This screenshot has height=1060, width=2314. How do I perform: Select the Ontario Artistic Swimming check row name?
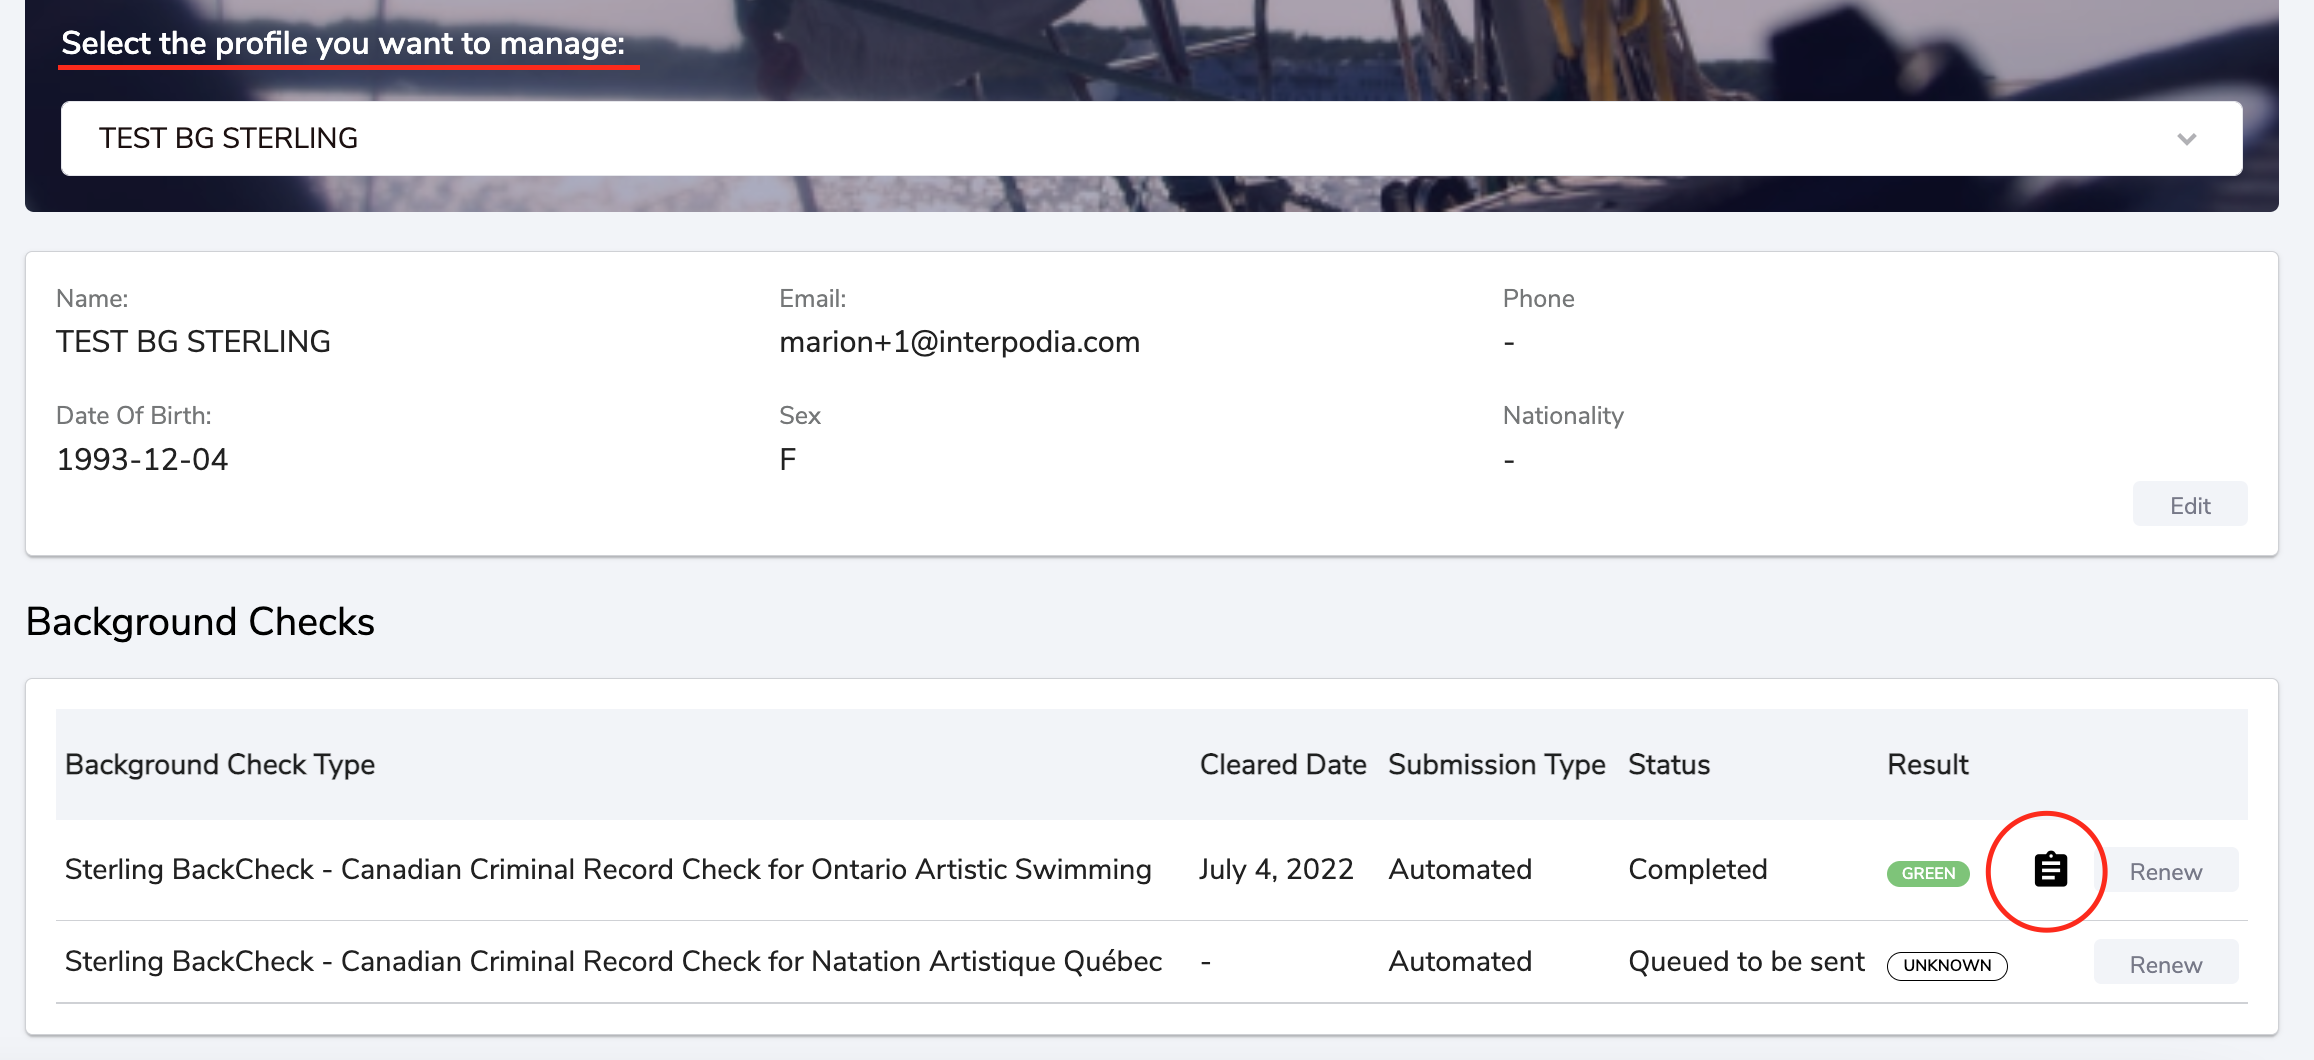(608, 870)
